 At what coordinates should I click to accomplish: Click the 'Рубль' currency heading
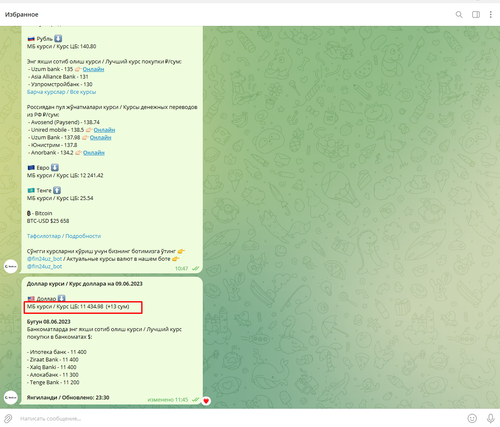point(45,39)
